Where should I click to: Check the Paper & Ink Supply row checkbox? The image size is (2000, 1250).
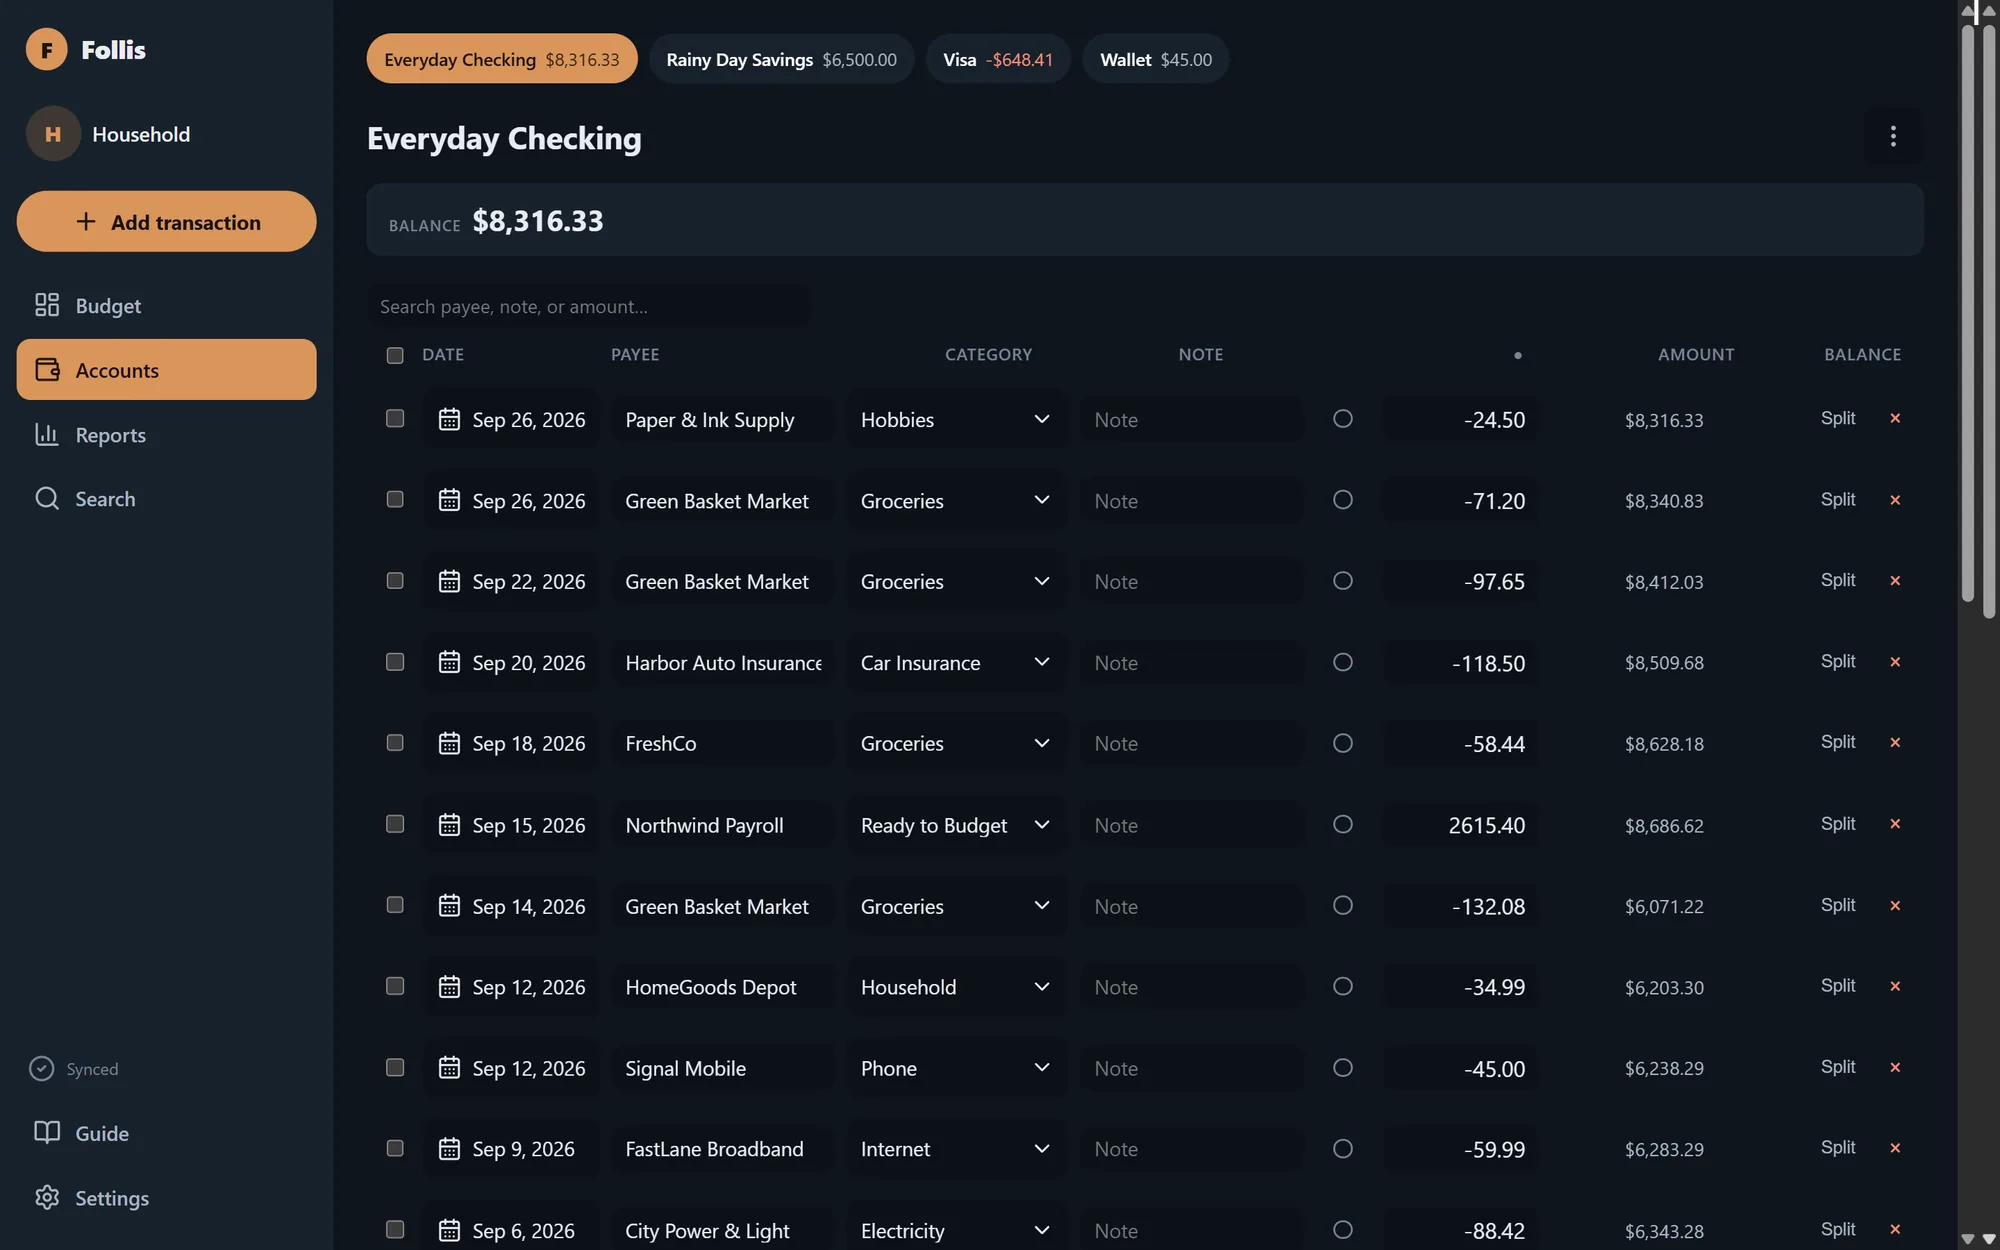(395, 418)
